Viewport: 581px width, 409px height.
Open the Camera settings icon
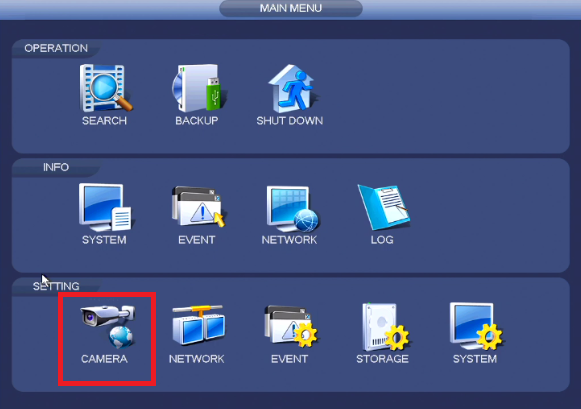[108, 326]
